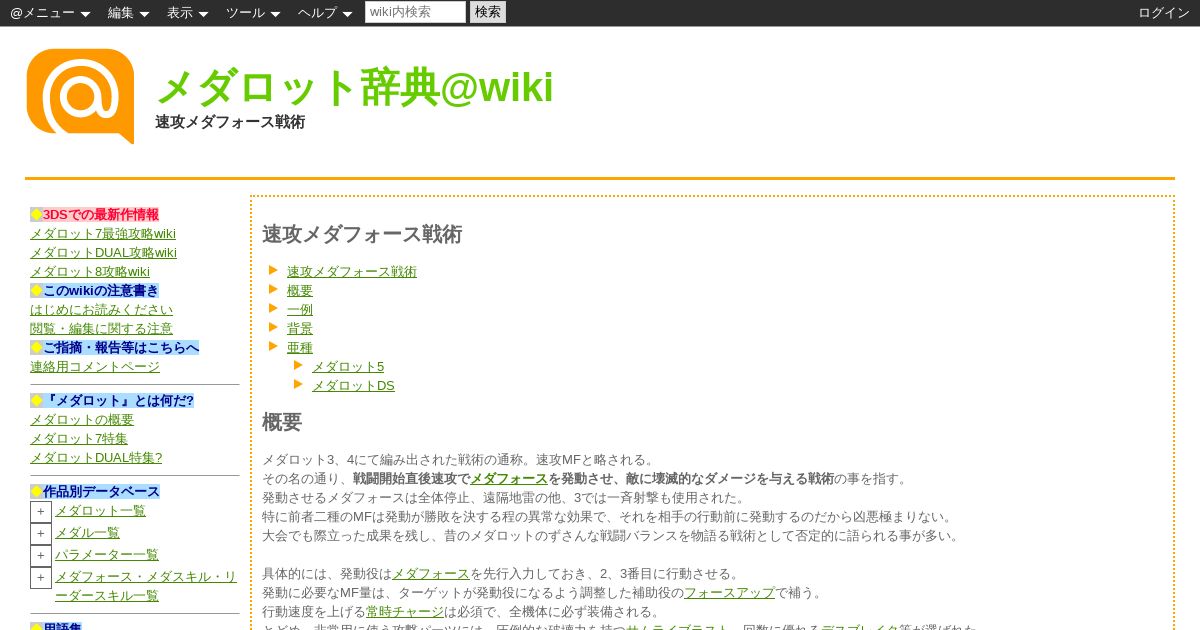1200x630 pixels.
Task: Click the 概要 section heading
Action: [x=282, y=422]
